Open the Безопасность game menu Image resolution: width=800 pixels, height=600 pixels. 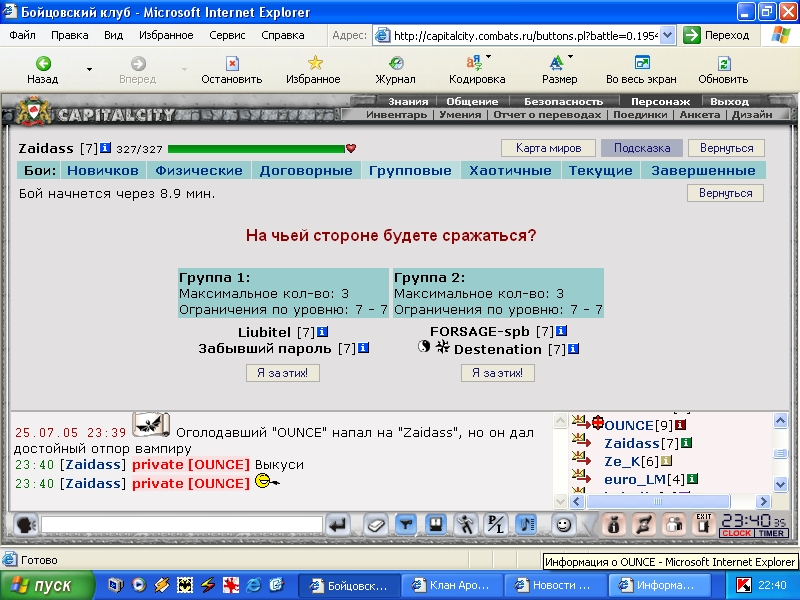click(x=563, y=102)
